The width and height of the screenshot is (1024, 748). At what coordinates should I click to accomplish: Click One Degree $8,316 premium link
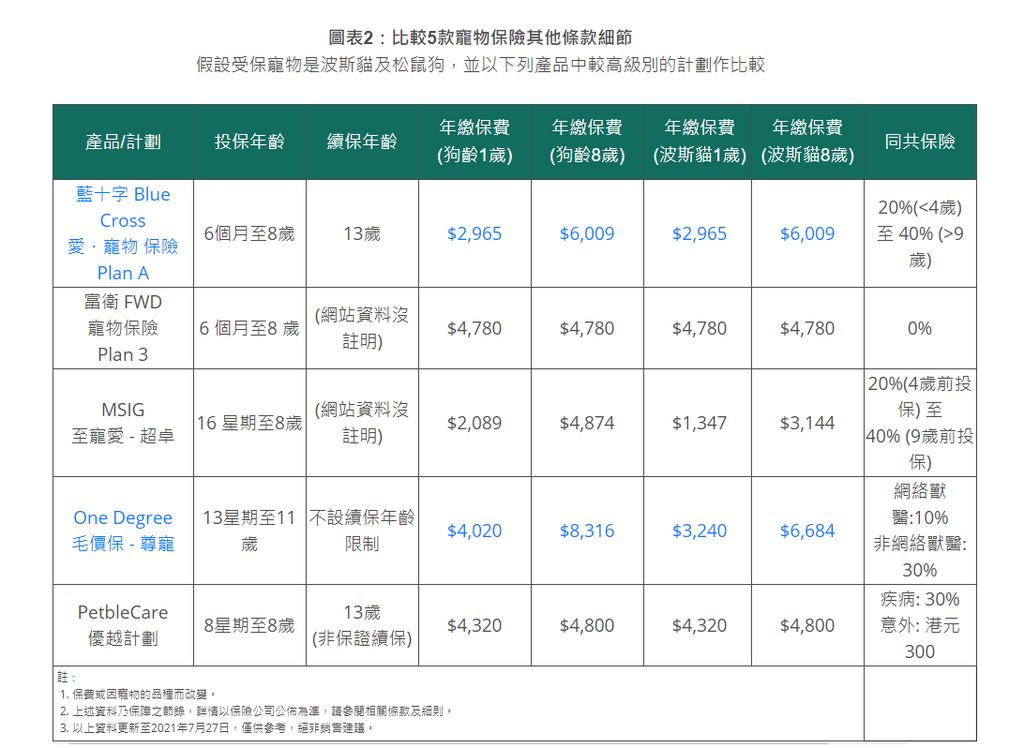(x=586, y=530)
